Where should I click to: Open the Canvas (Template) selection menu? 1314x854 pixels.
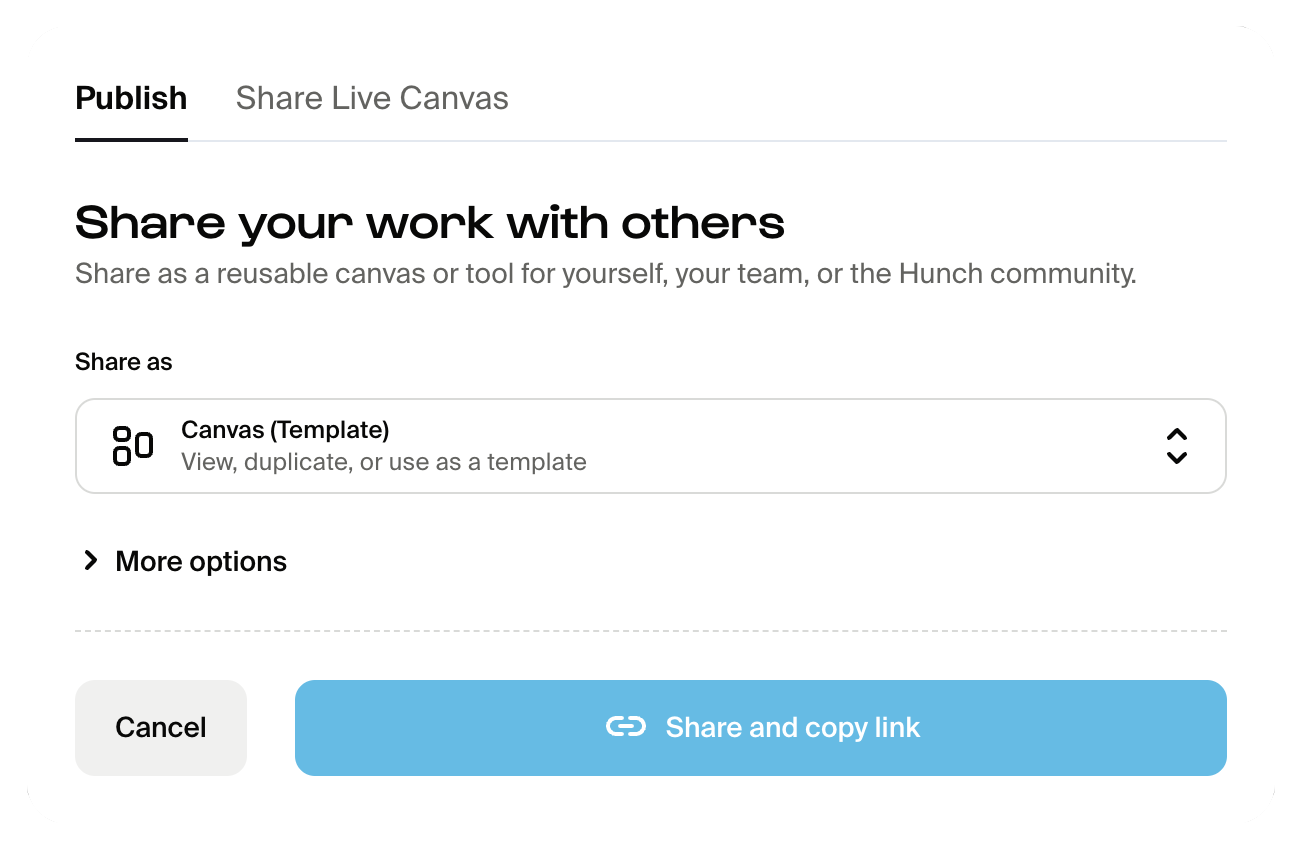coord(650,446)
